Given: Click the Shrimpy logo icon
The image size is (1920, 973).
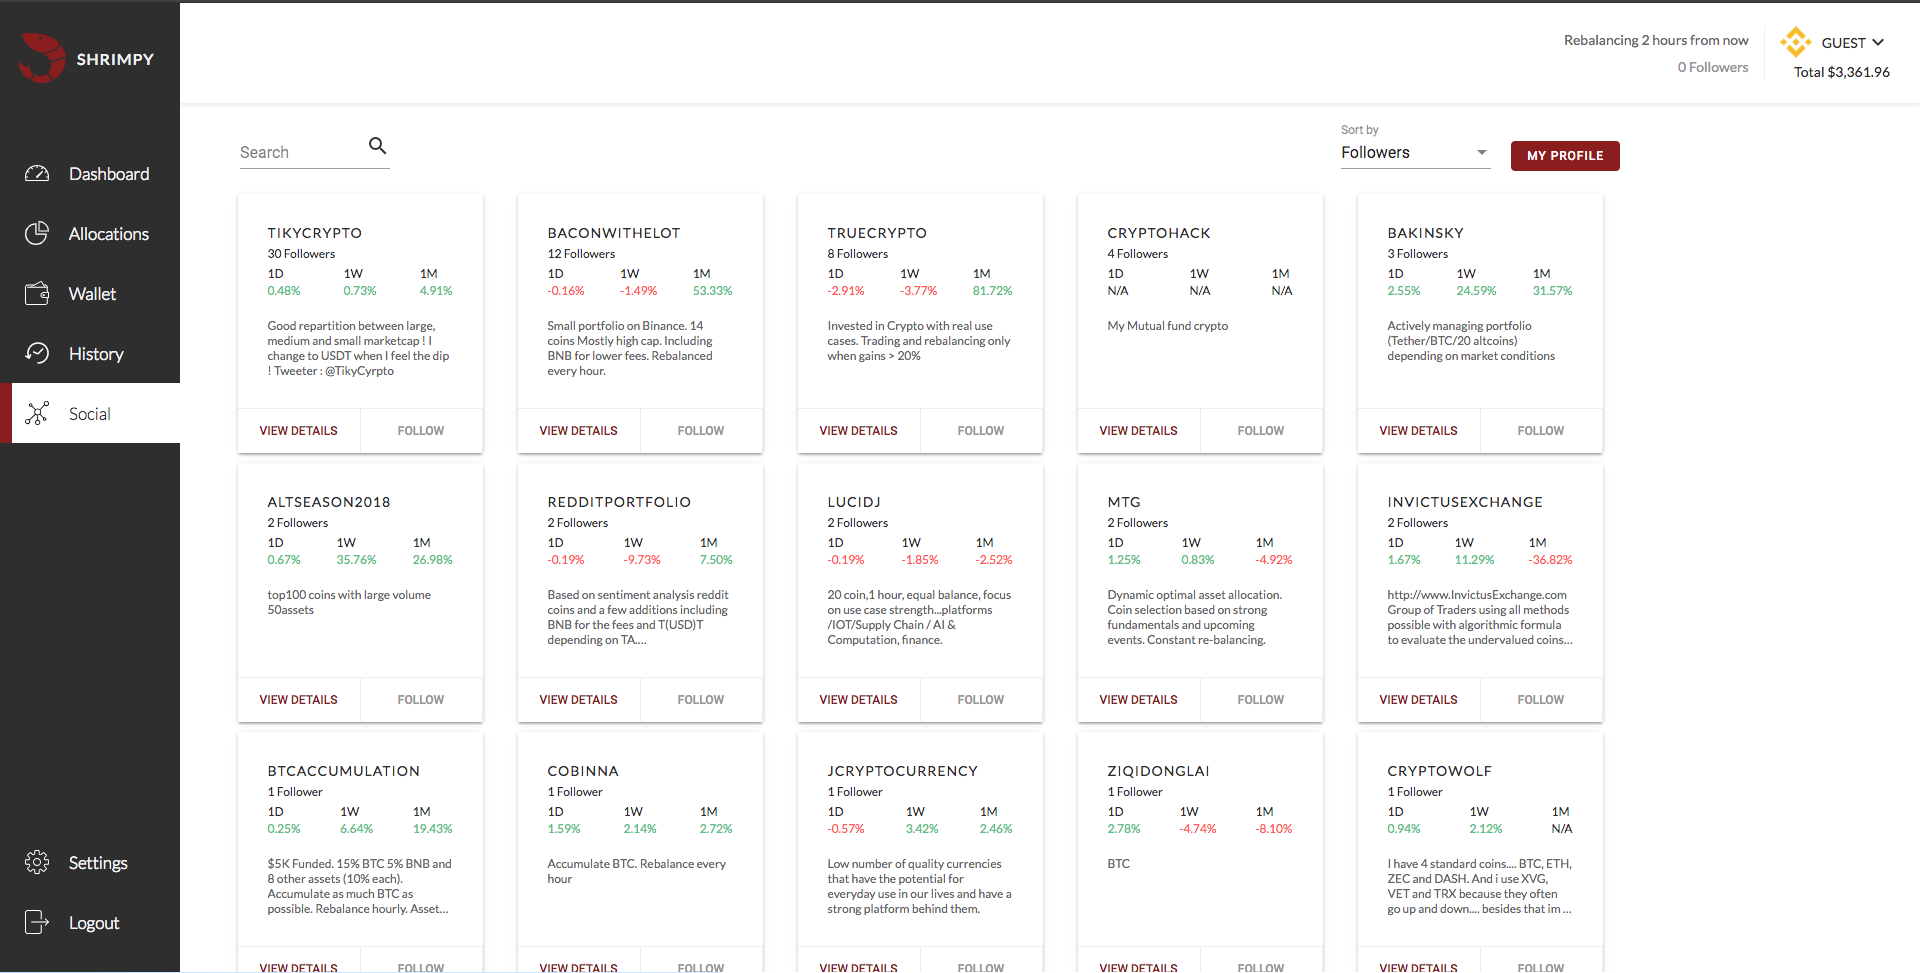Looking at the screenshot, I should tap(42, 58).
